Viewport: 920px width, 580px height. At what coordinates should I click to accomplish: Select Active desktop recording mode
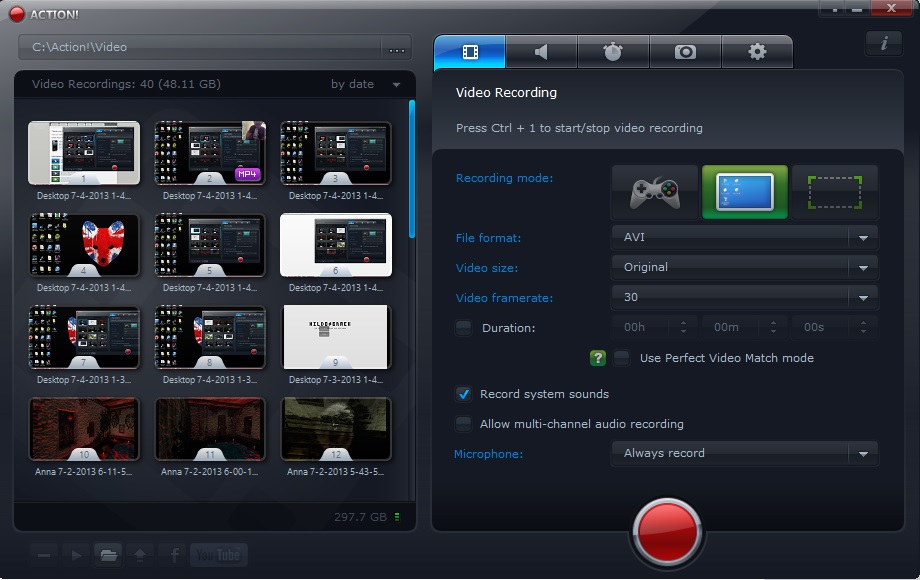pos(745,192)
